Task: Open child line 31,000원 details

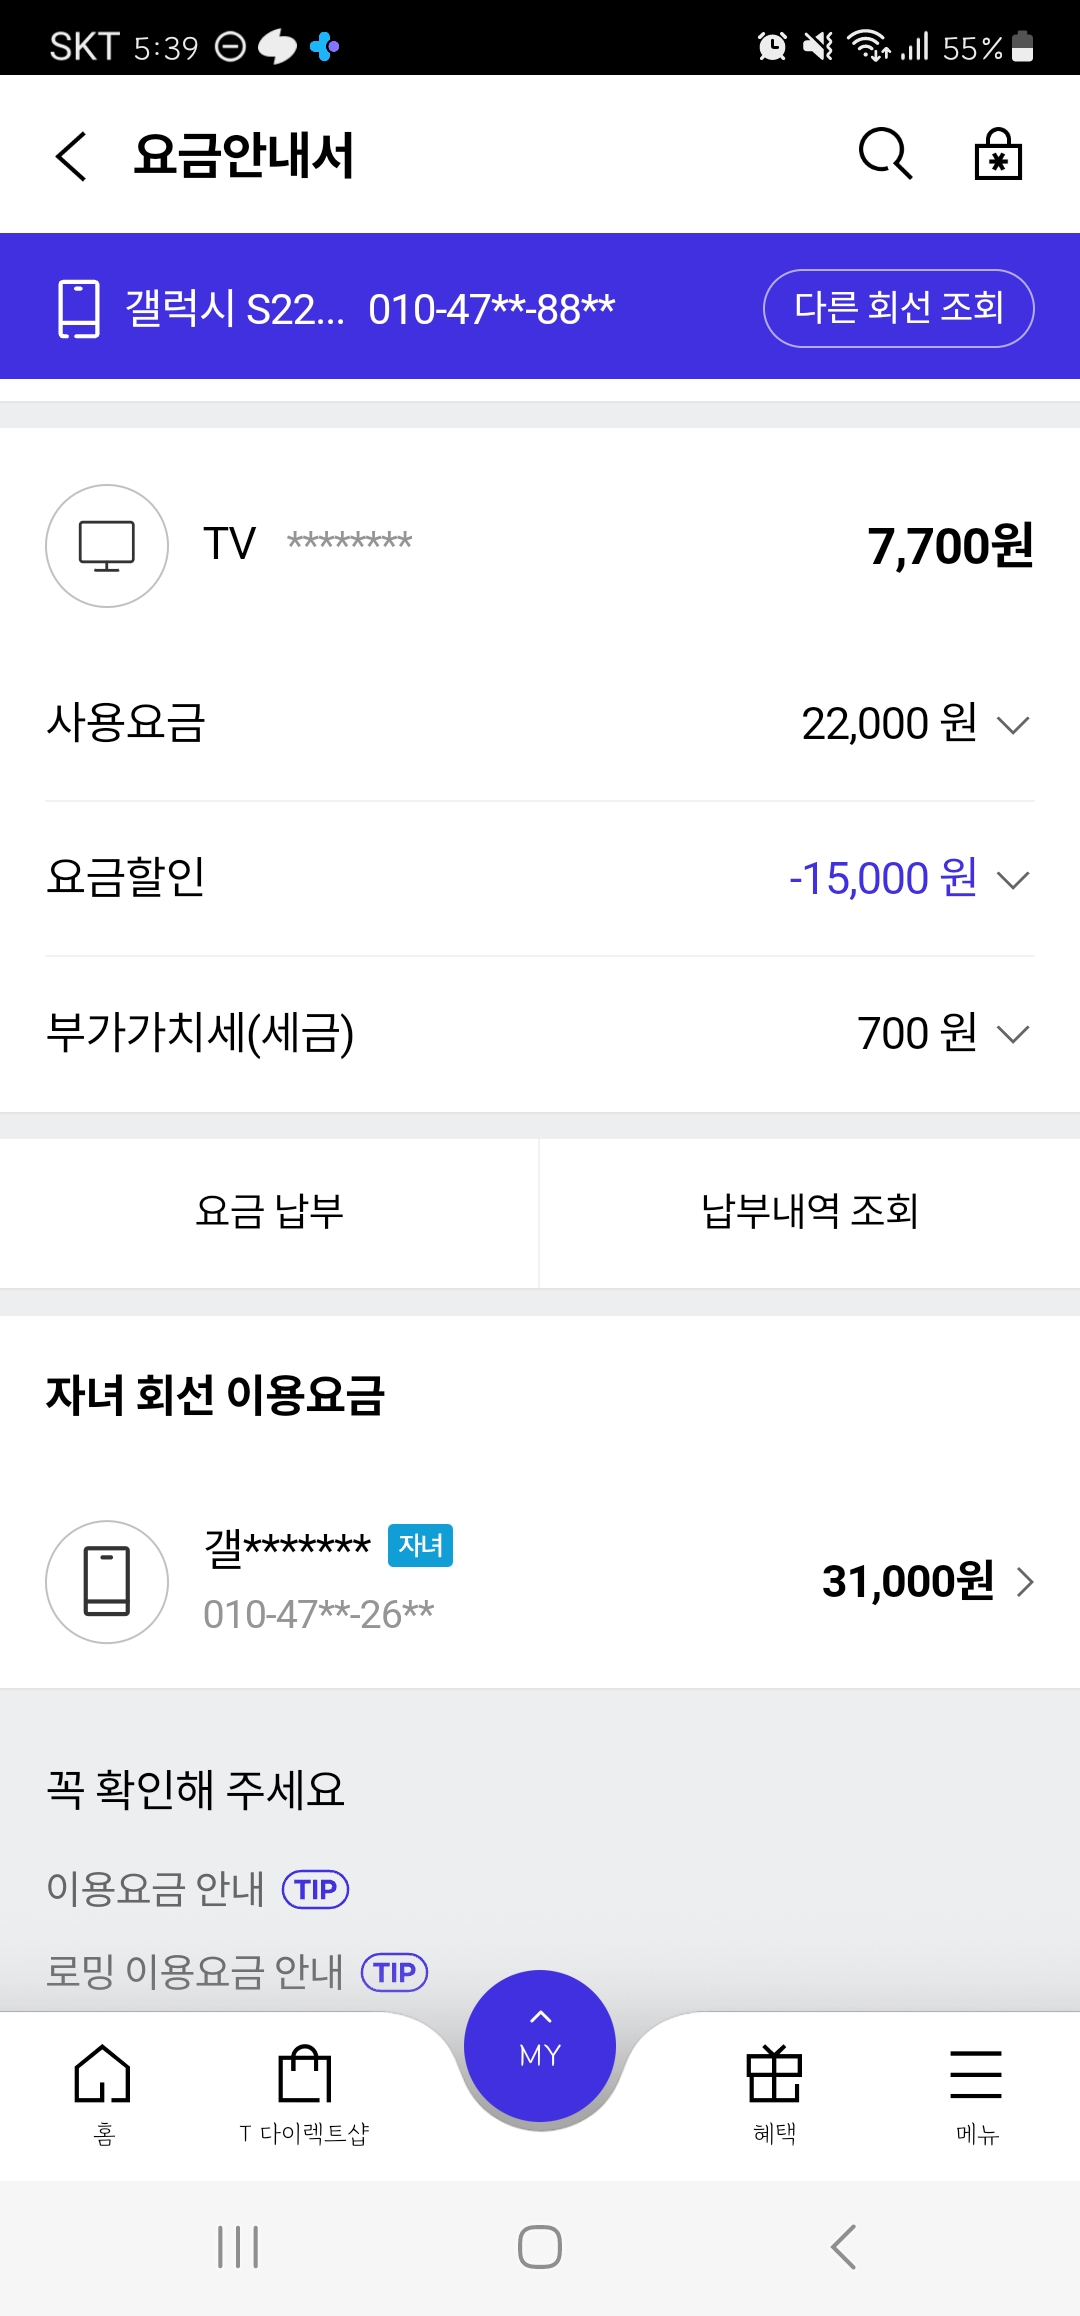Action: [x=927, y=1582]
